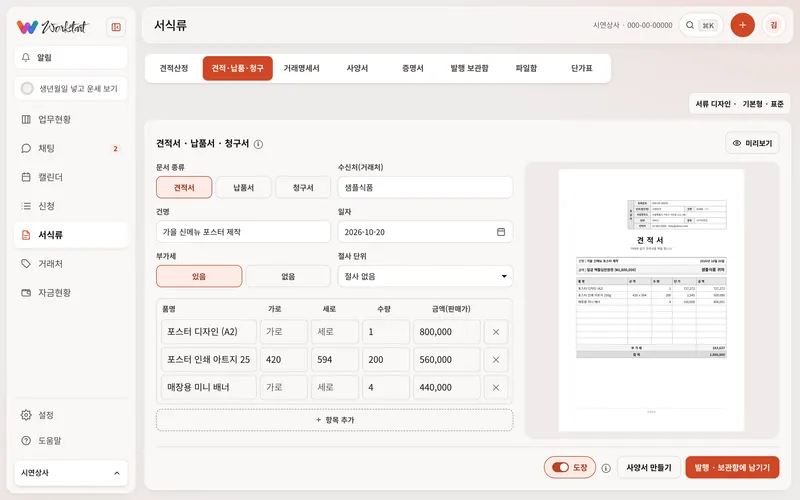Remove the 포스터 인쇄 아트지 row

tap(496, 360)
